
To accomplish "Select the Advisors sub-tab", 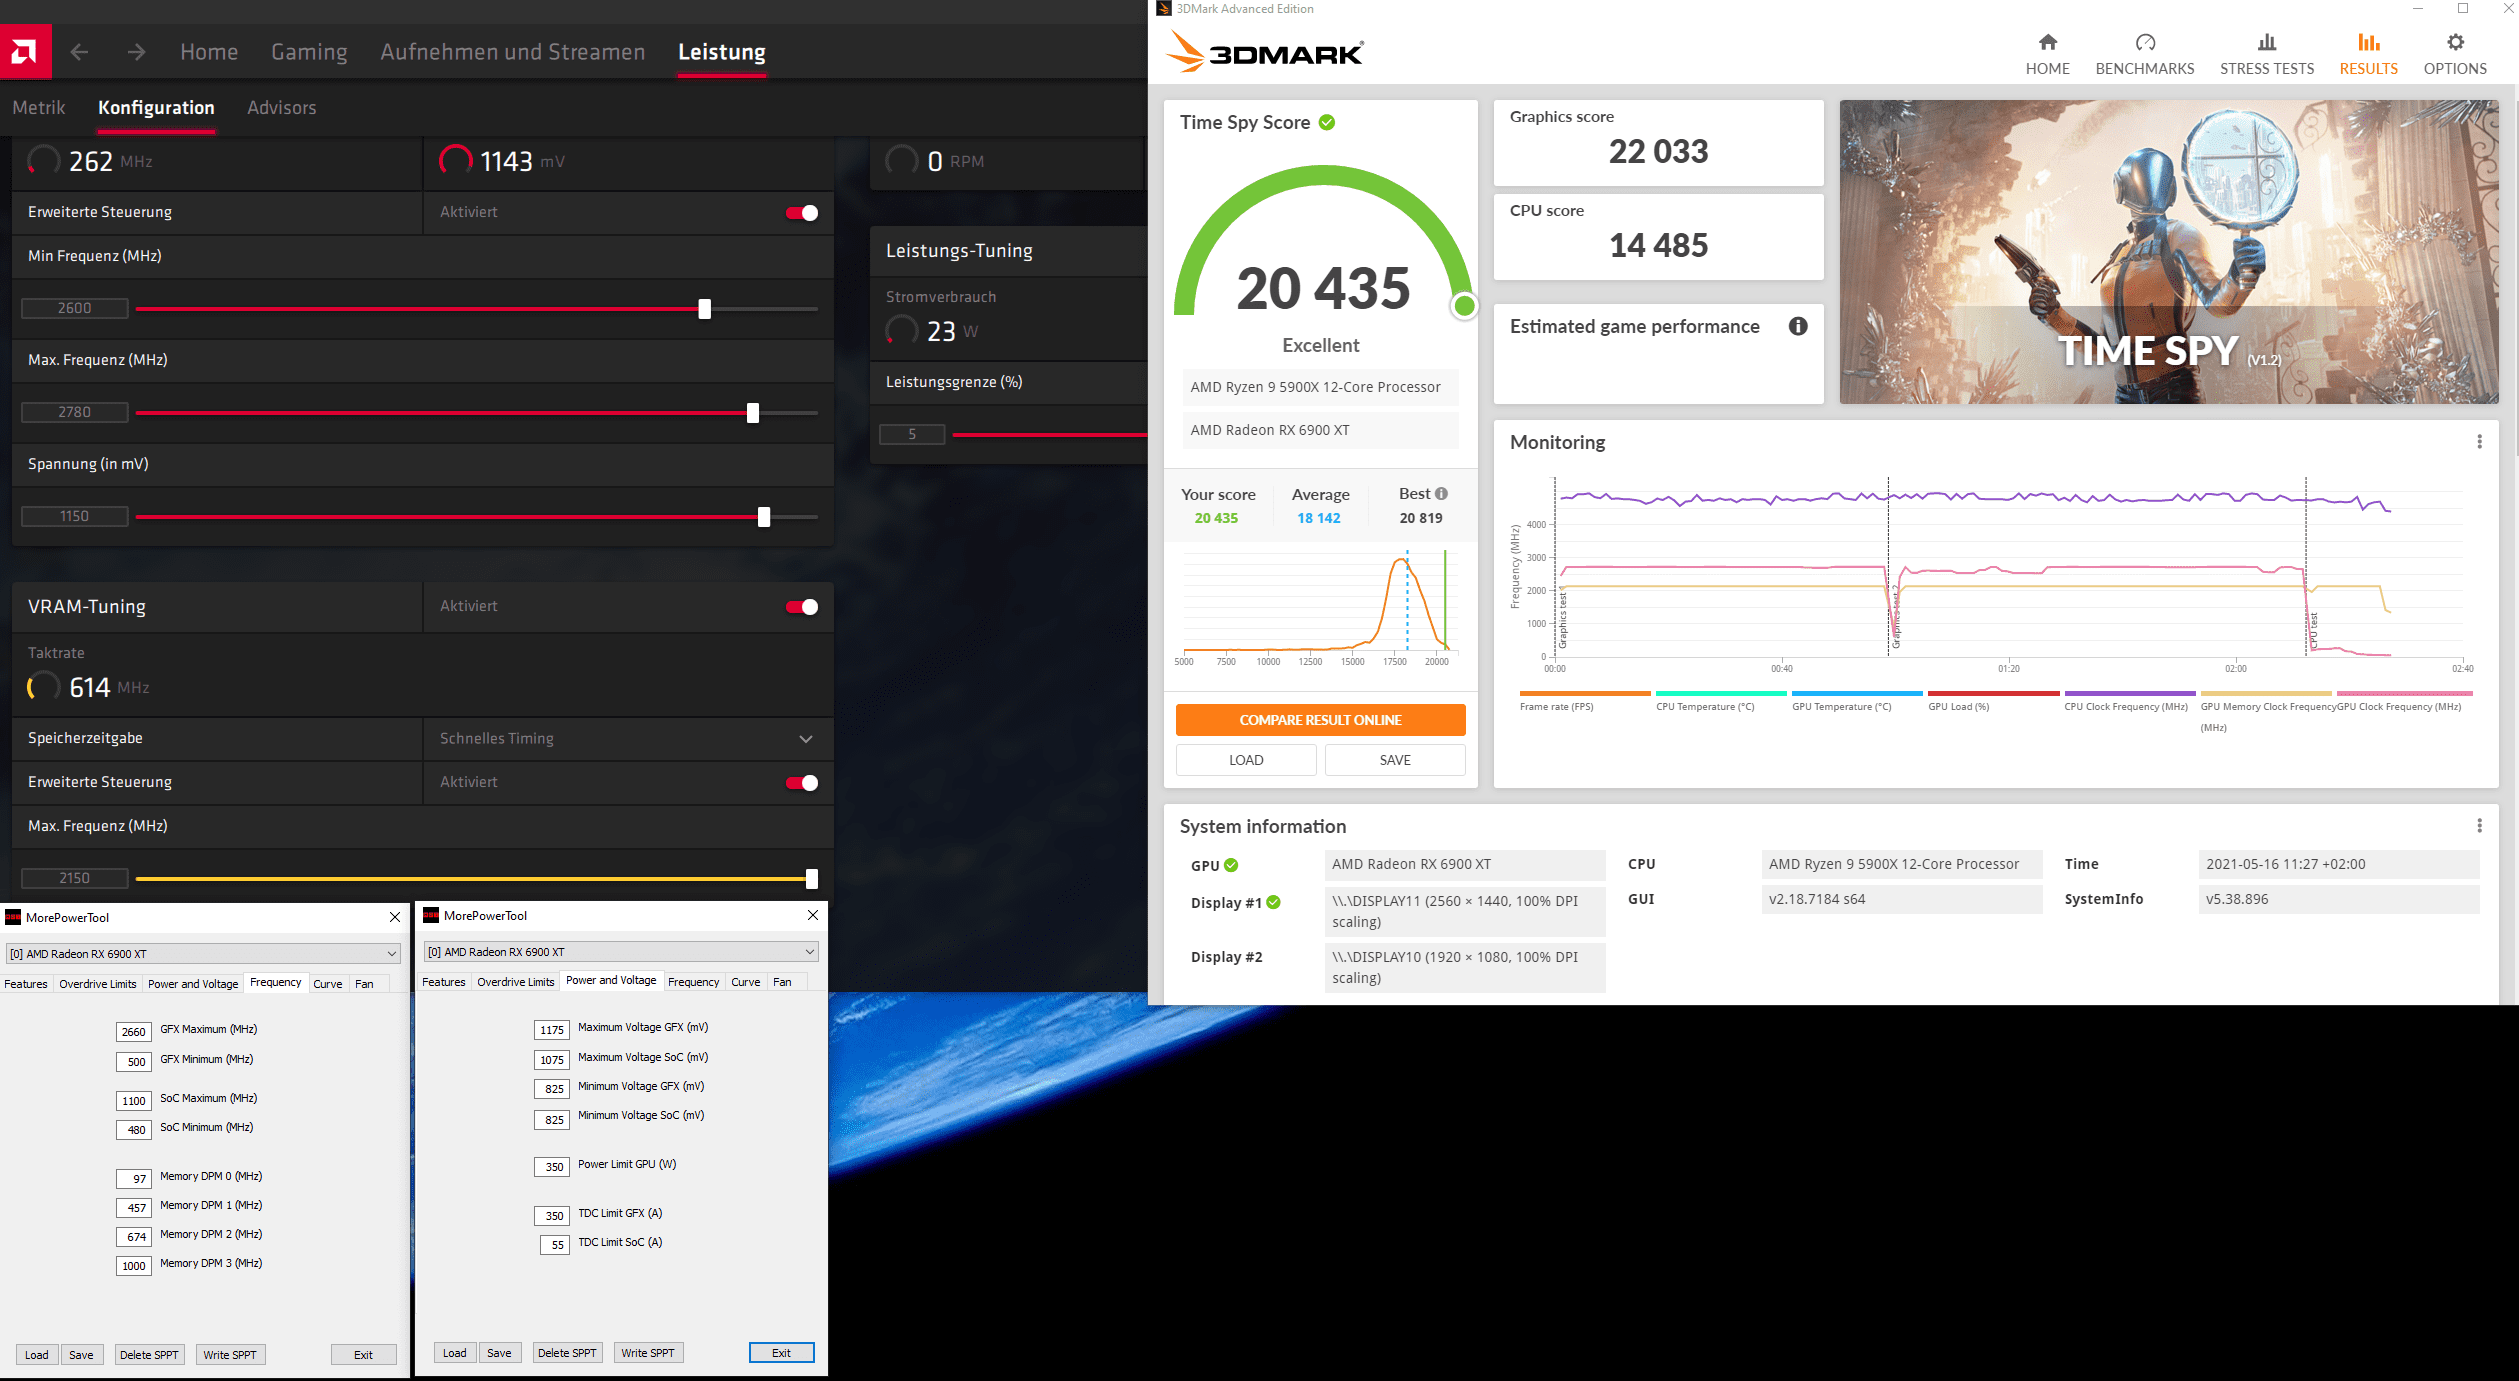I will 282,107.
